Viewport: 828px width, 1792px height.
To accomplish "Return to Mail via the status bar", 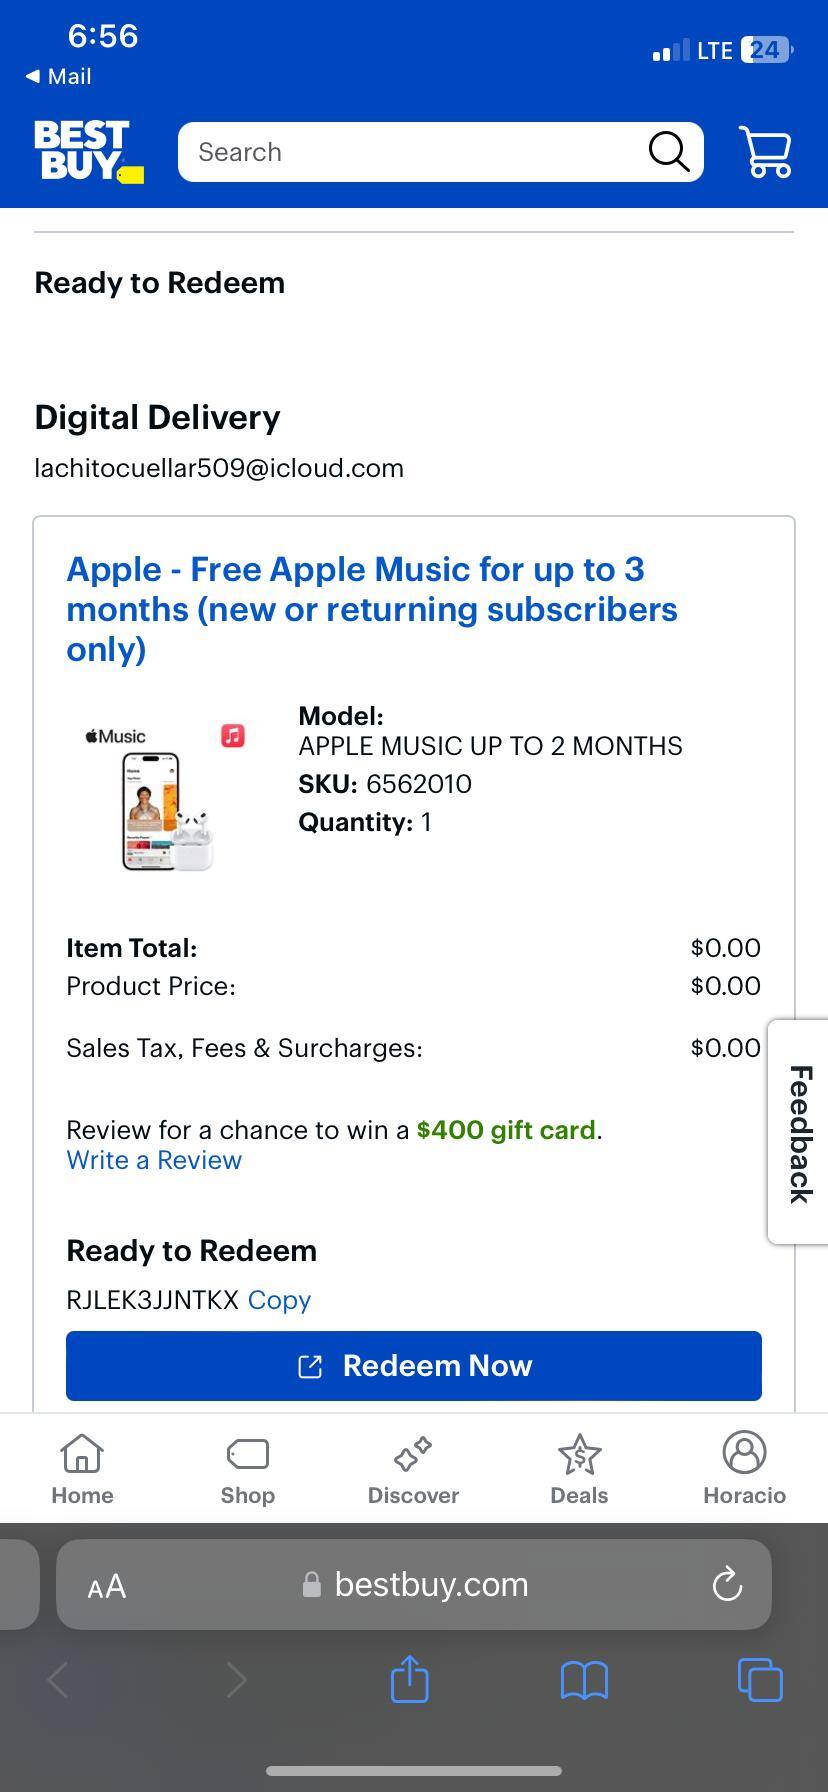I will point(58,75).
